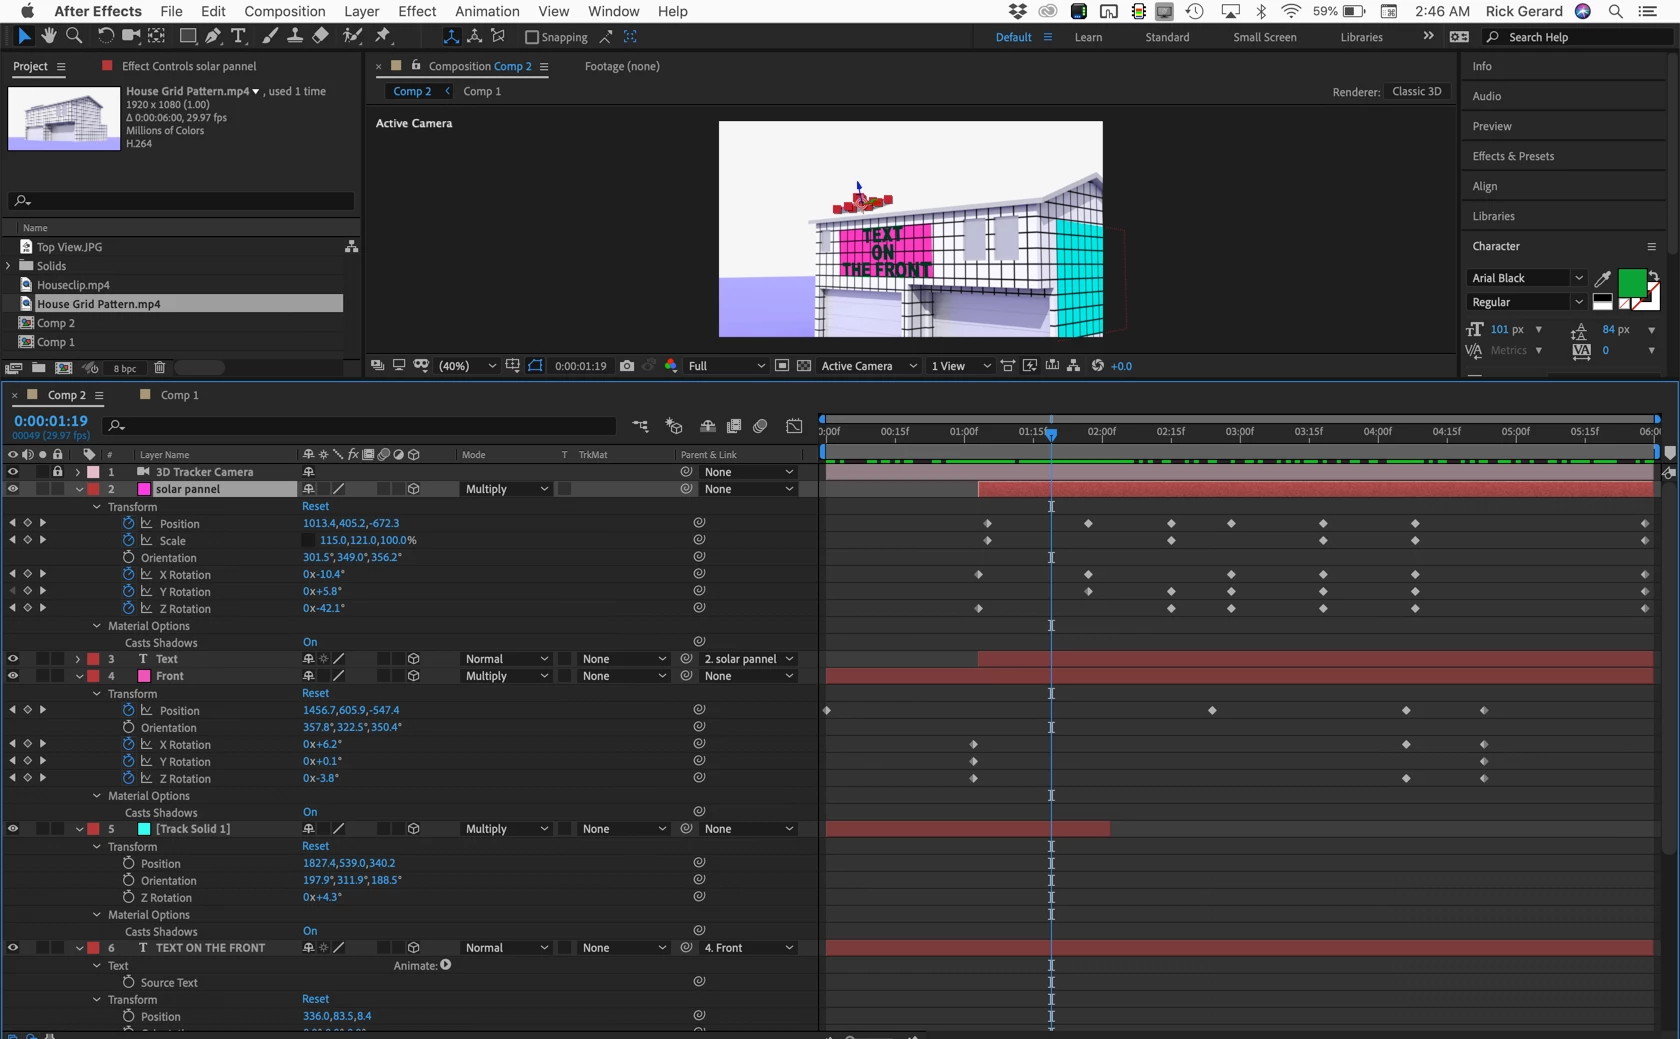Select the Rectangle shape tool
This screenshot has height=1039, width=1680.
(187, 36)
